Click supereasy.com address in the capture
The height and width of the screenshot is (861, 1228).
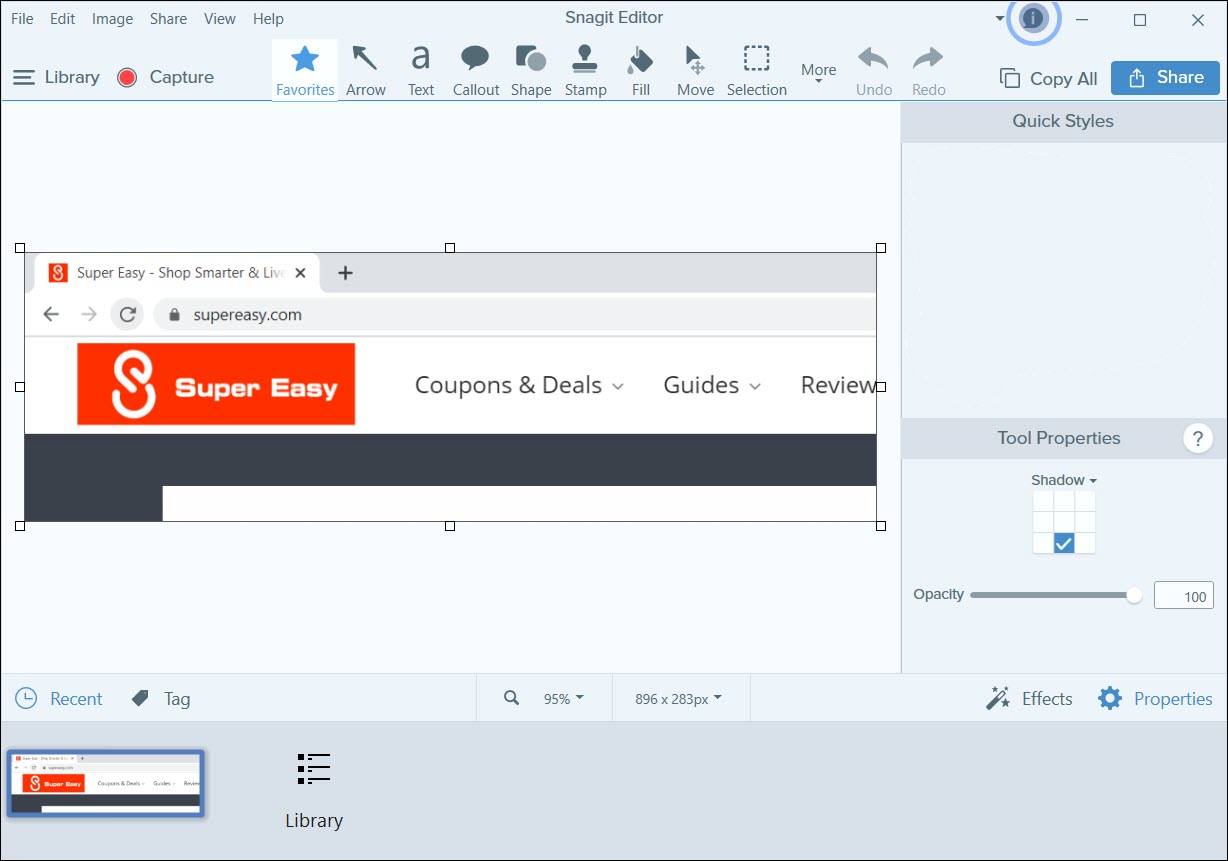point(247,315)
